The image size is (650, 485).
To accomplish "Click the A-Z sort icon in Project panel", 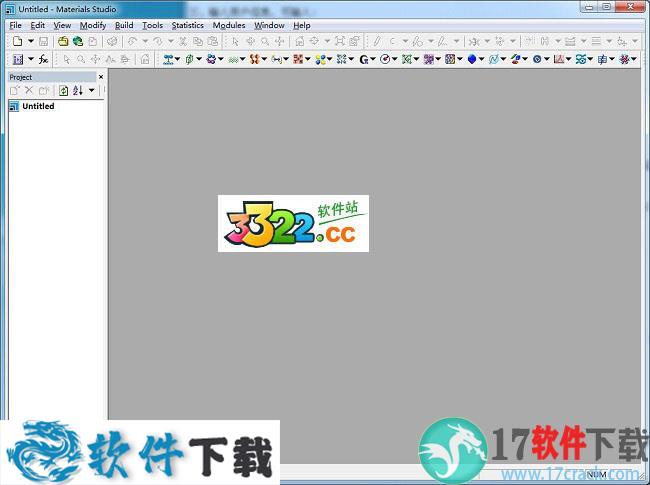I will pos(78,90).
